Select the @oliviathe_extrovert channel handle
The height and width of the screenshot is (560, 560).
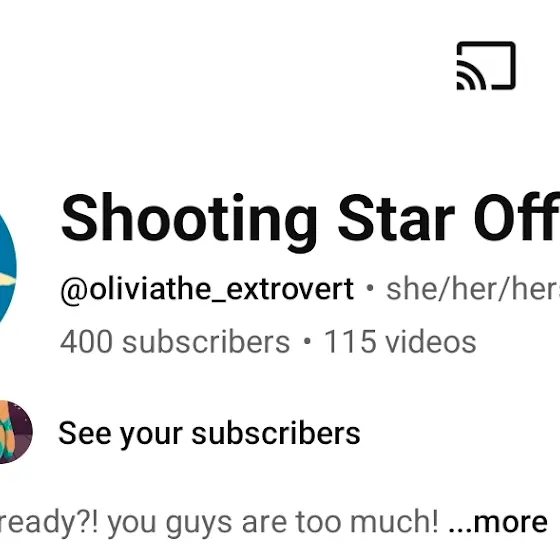(207, 290)
